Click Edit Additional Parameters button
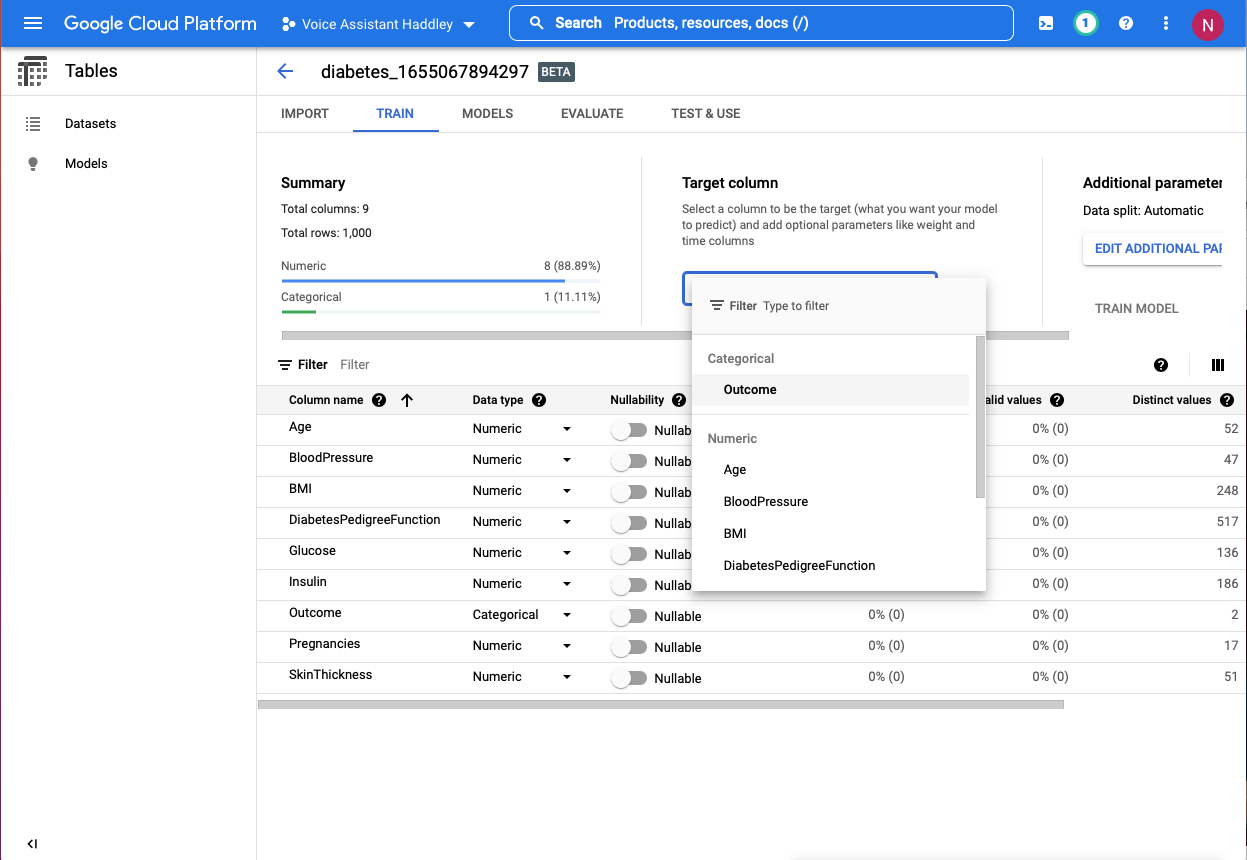This screenshot has height=860, width=1247. (1157, 249)
